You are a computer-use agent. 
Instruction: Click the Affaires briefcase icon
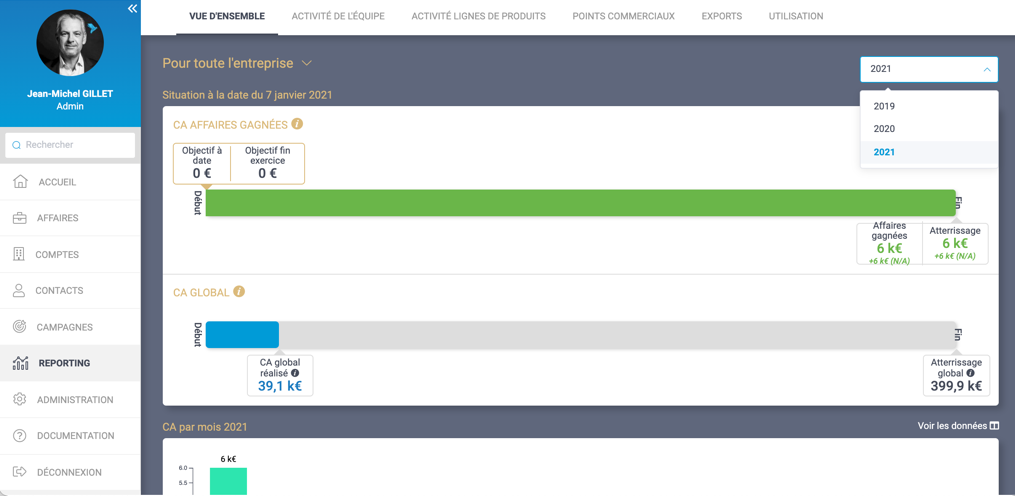(20, 218)
